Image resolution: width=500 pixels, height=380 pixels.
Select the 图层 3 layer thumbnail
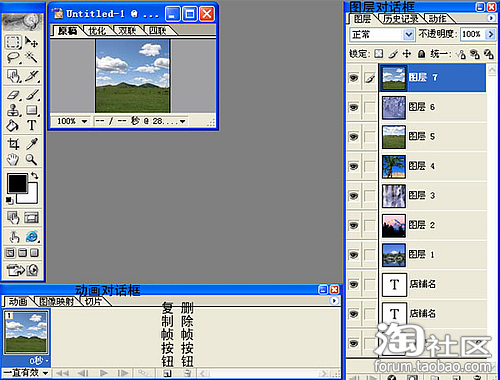click(x=394, y=196)
